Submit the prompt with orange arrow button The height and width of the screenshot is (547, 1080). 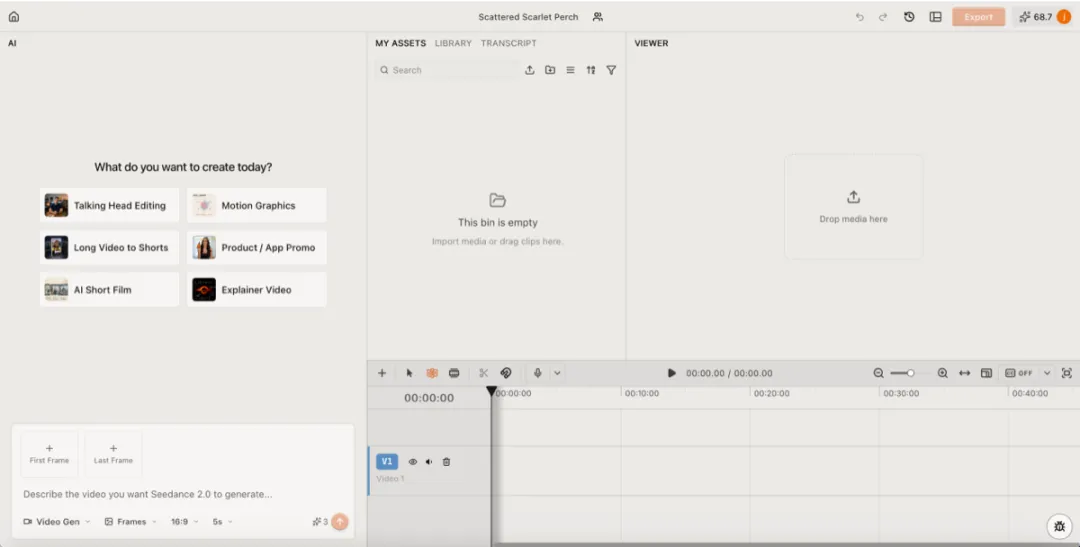point(340,522)
